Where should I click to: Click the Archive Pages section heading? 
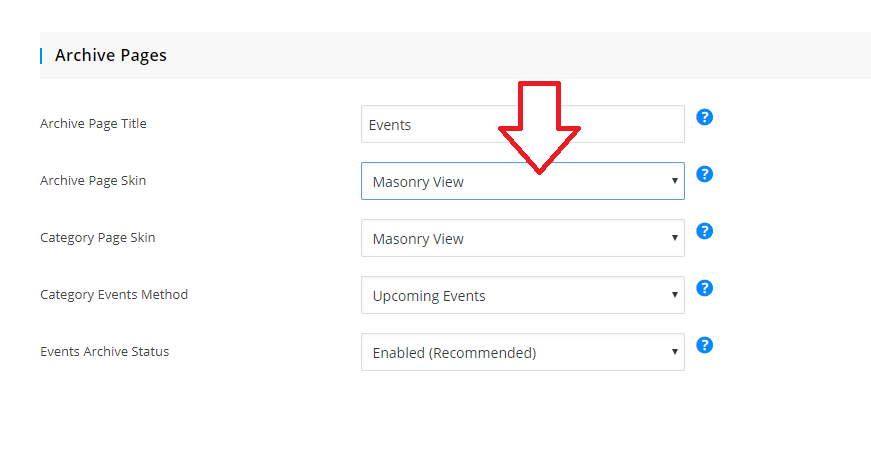pyautogui.click(x=111, y=55)
